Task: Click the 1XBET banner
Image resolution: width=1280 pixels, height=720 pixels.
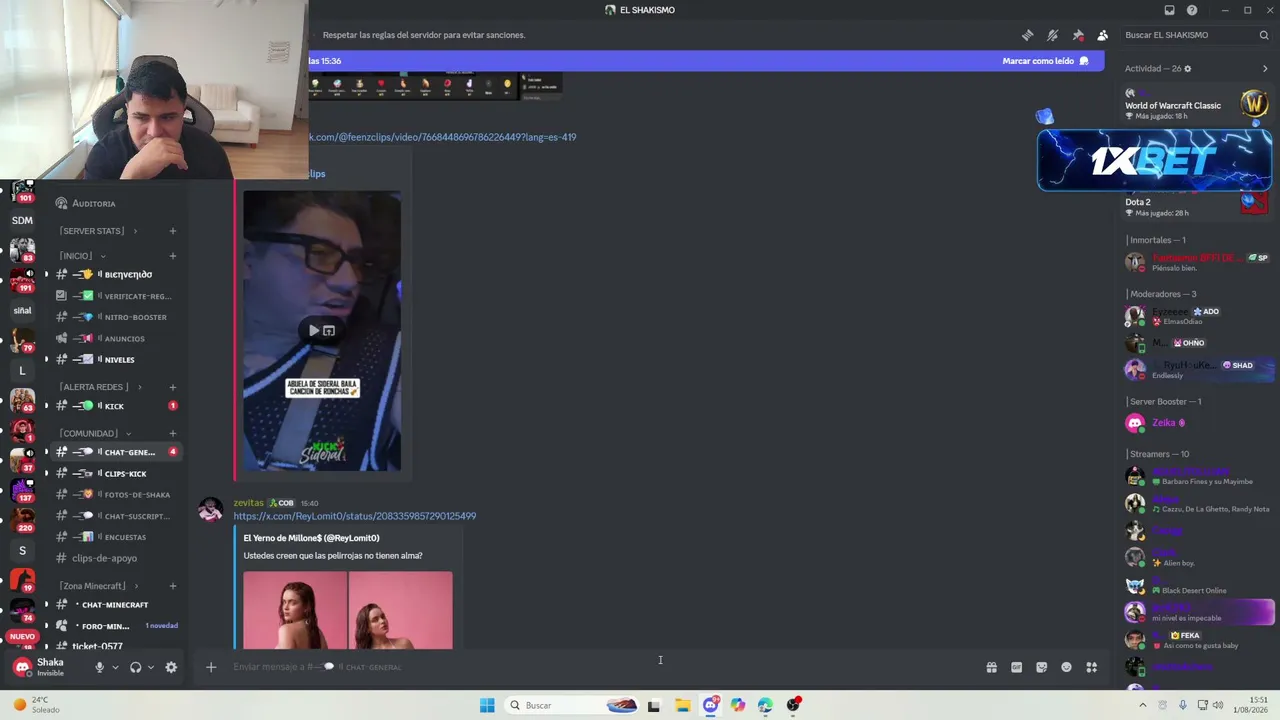Action: pos(1155,160)
